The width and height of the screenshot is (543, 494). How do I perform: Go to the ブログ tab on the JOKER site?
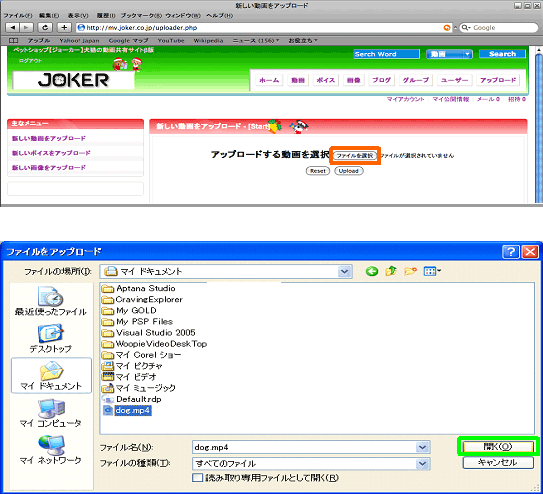(x=381, y=80)
